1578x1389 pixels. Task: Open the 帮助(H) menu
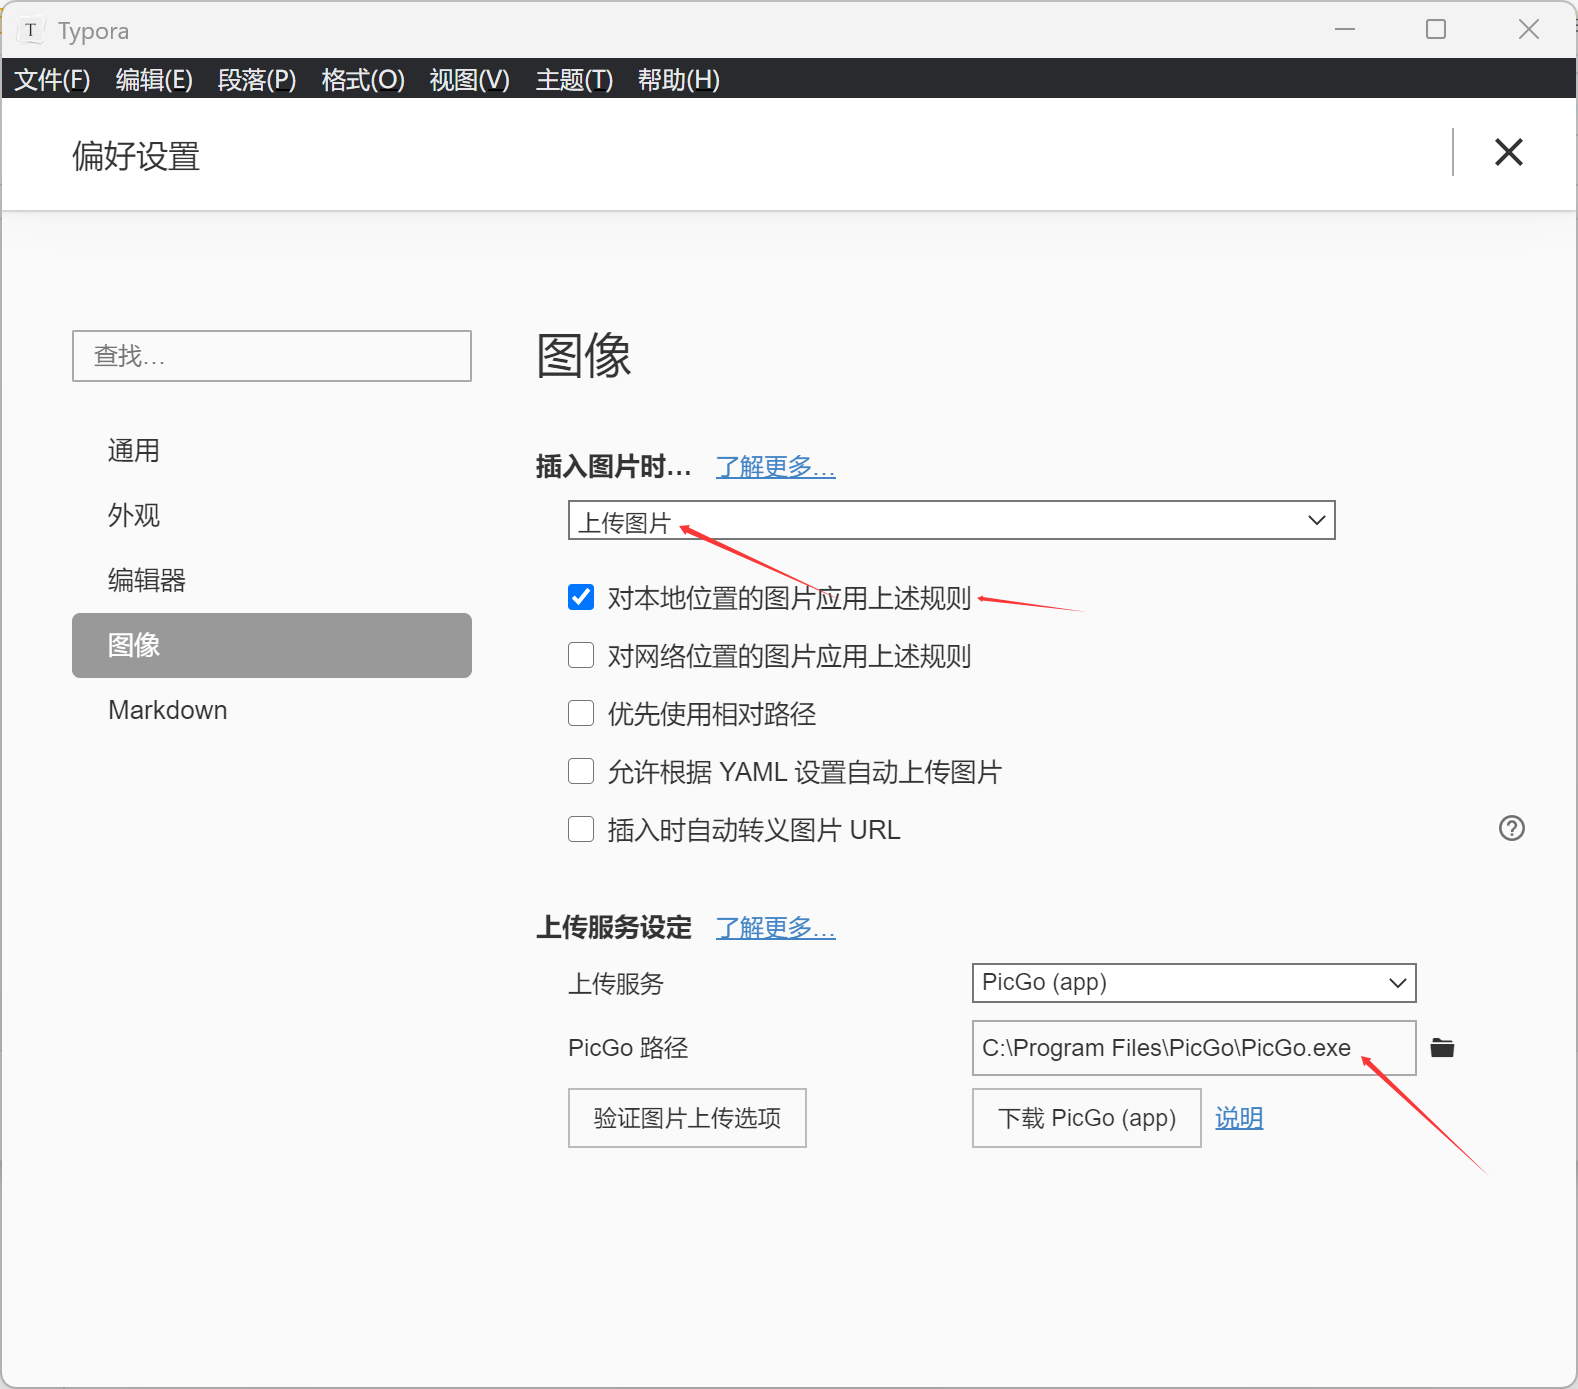click(x=678, y=79)
